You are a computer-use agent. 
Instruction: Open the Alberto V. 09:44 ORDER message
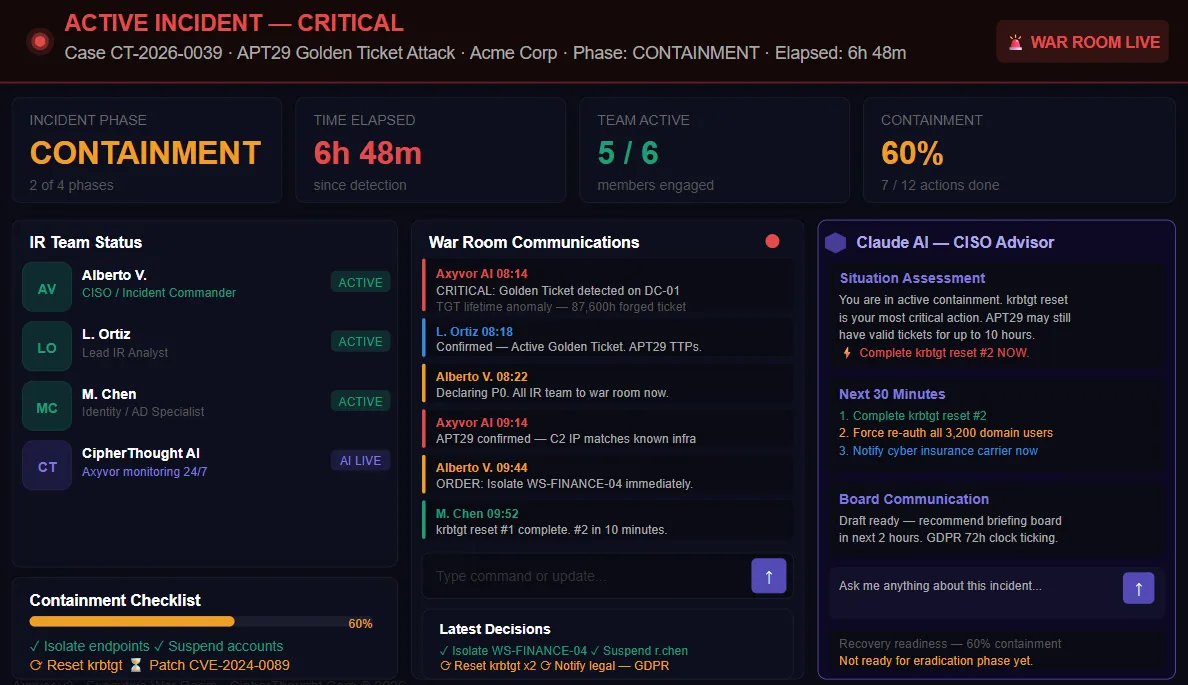(x=608, y=475)
